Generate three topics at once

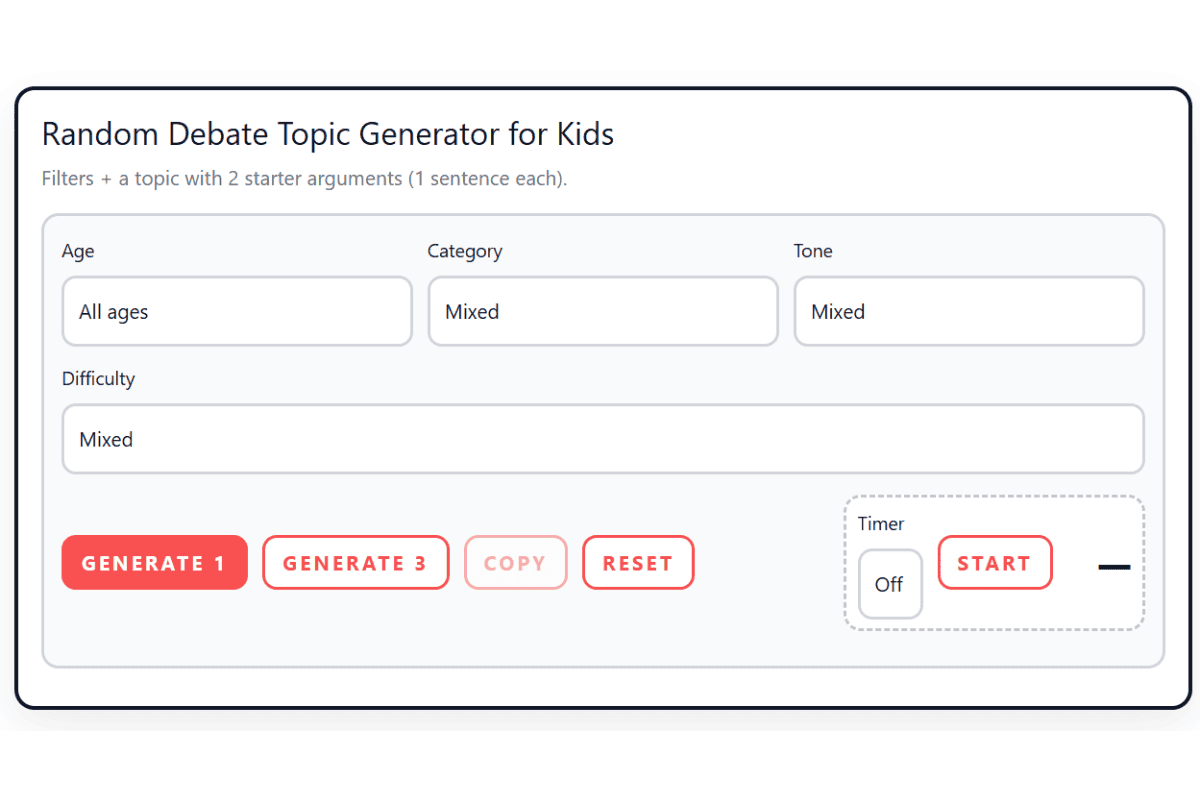(355, 562)
